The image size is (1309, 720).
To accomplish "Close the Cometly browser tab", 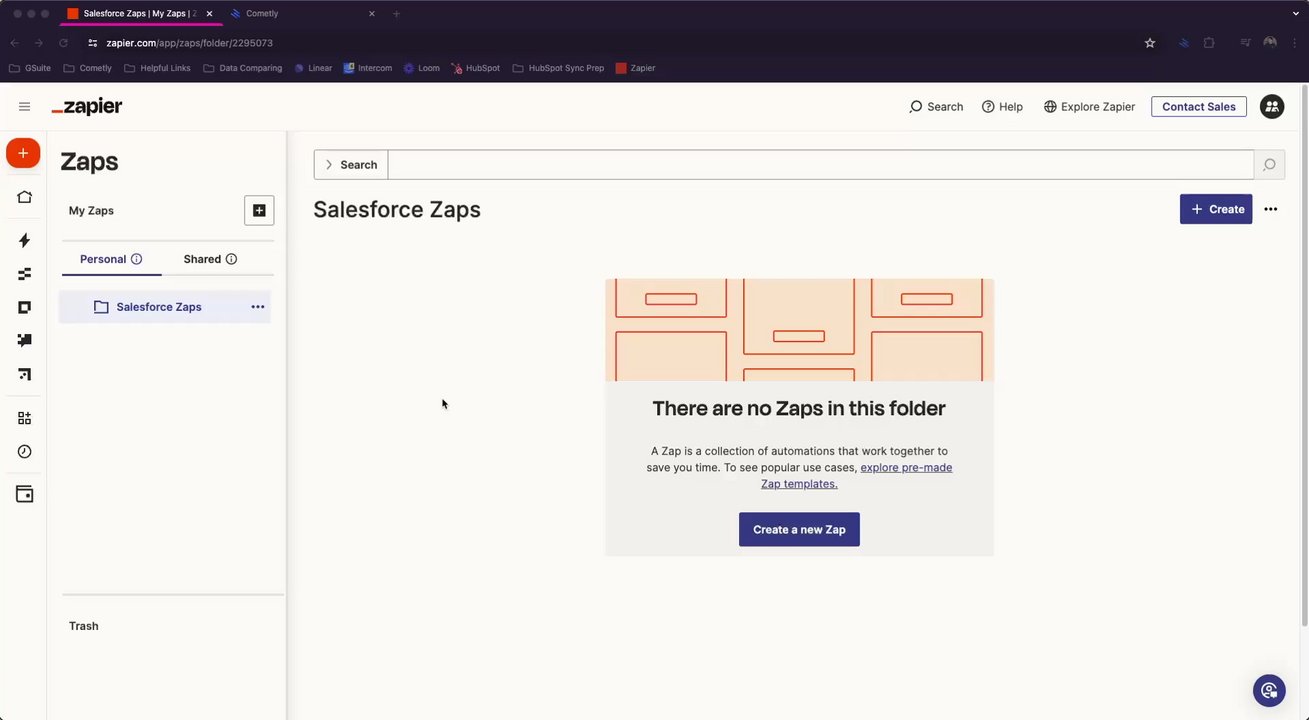I will point(372,14).
